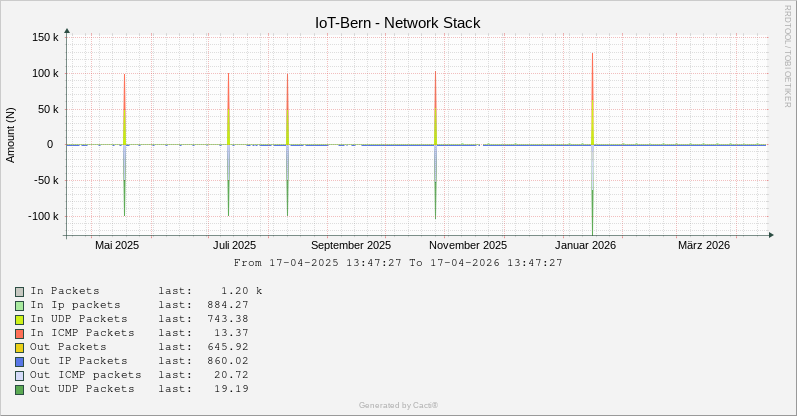The width and height of the screenshot is (797, 416).
Task: Click the Out UDP Packets green swatch
Action: 19,389
